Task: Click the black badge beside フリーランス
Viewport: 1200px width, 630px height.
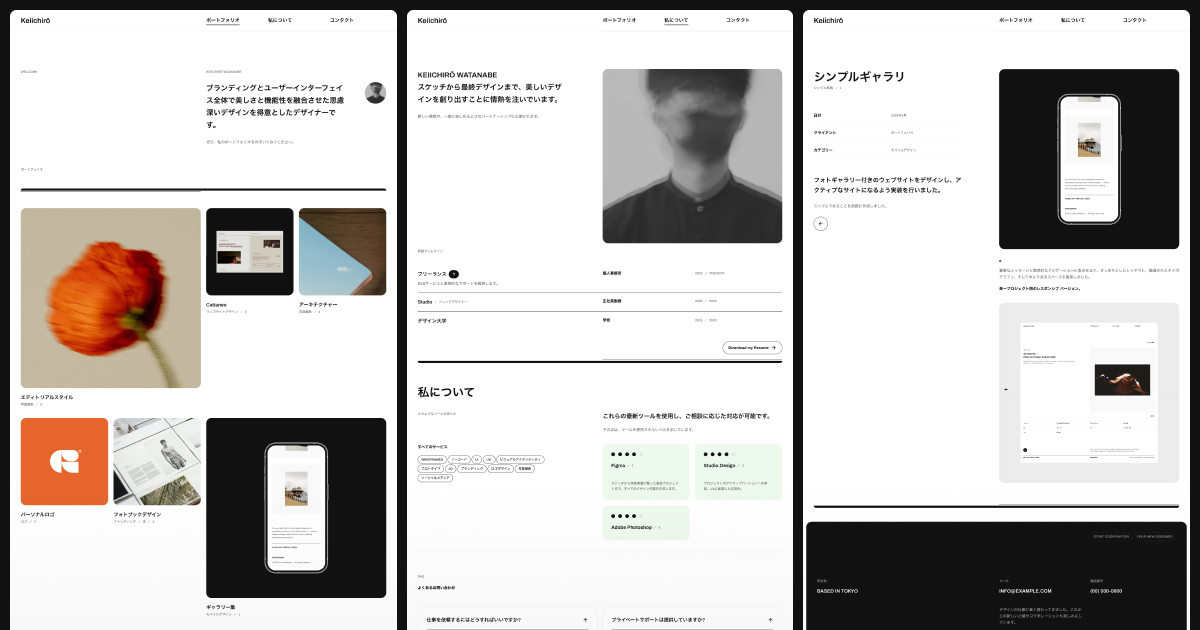Action: point(454,274)
